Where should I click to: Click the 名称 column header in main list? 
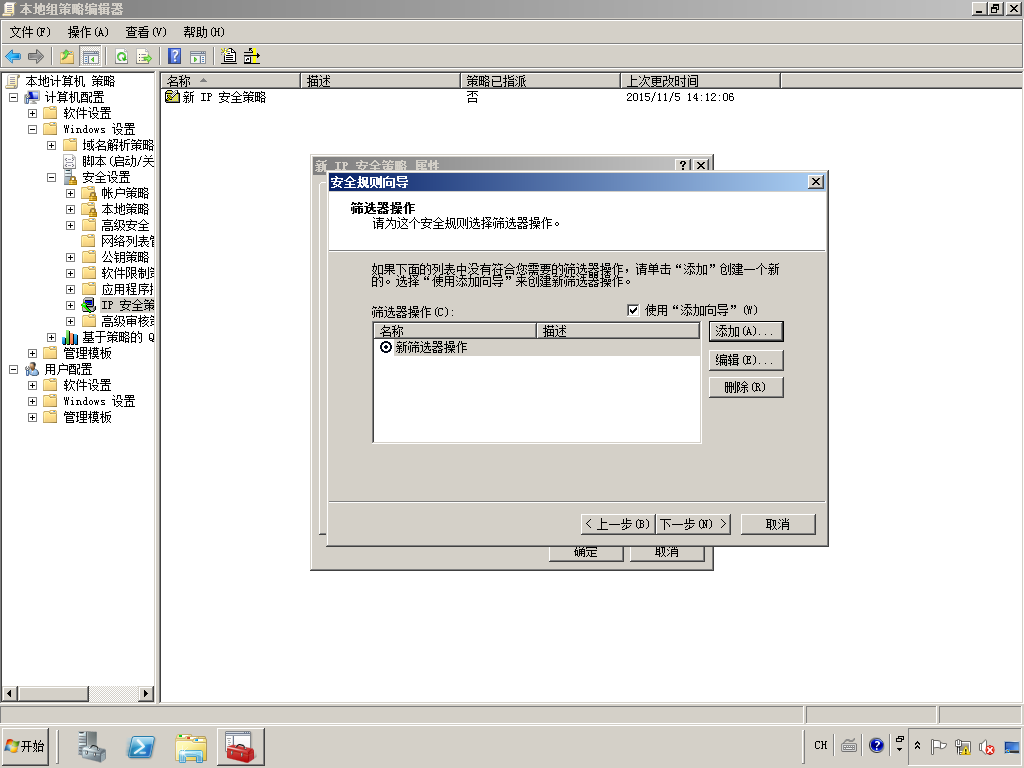click(231, 81)
